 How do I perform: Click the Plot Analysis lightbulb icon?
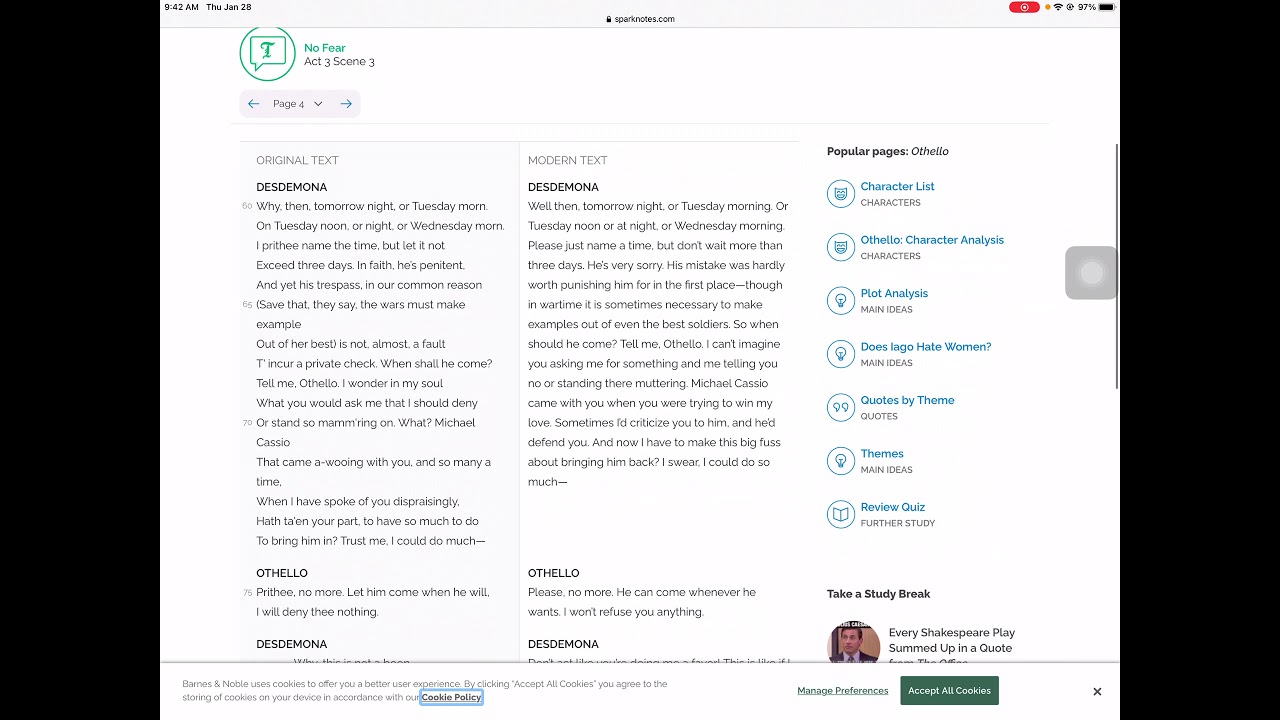pyautogui.click(x=841, y=300)
